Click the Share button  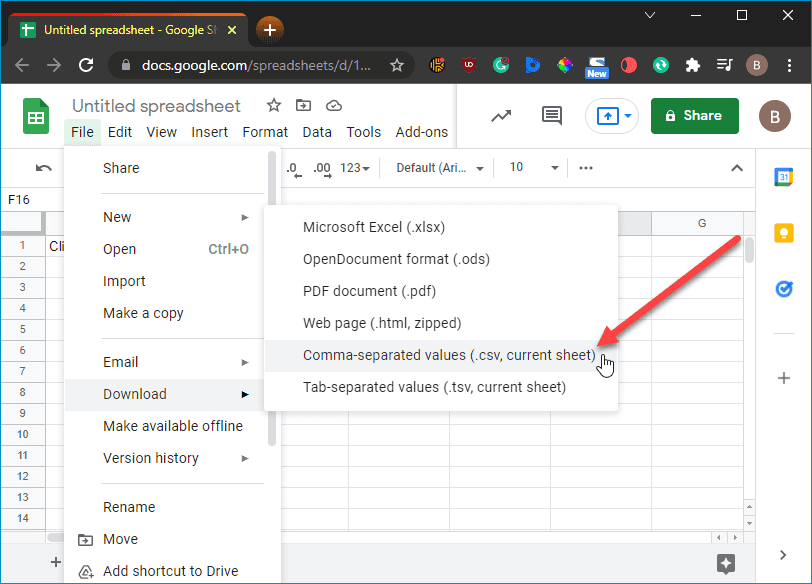[694, 116]
